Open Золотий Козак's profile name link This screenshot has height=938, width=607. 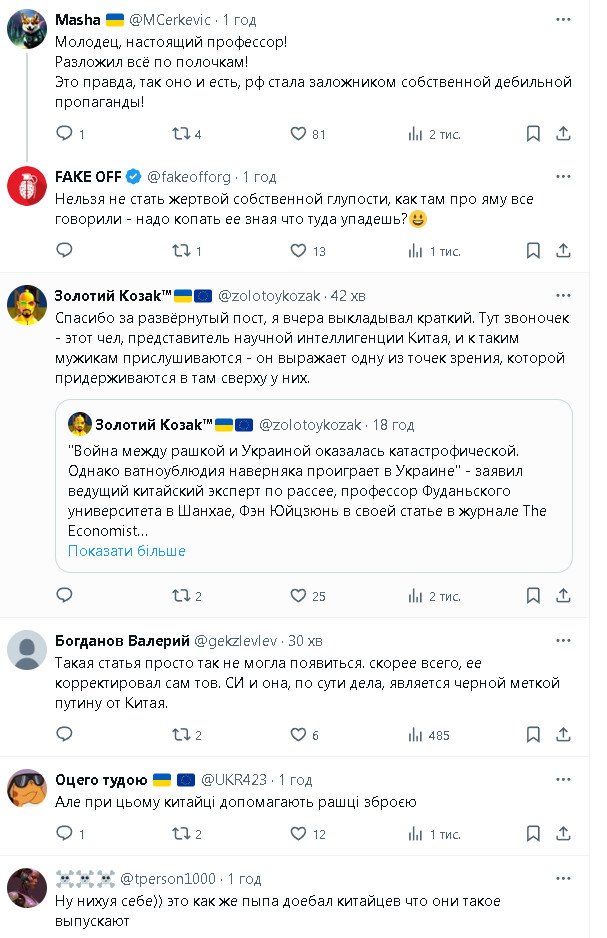[x=111, y=295]
